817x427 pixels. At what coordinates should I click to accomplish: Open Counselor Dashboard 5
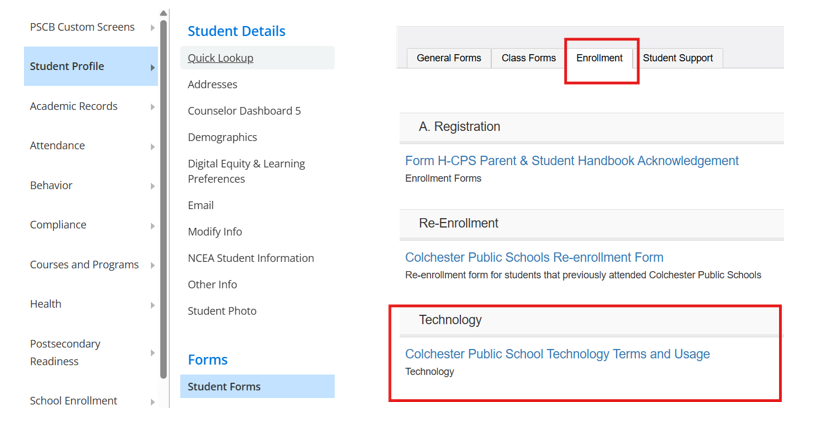[x=244, y=111]
